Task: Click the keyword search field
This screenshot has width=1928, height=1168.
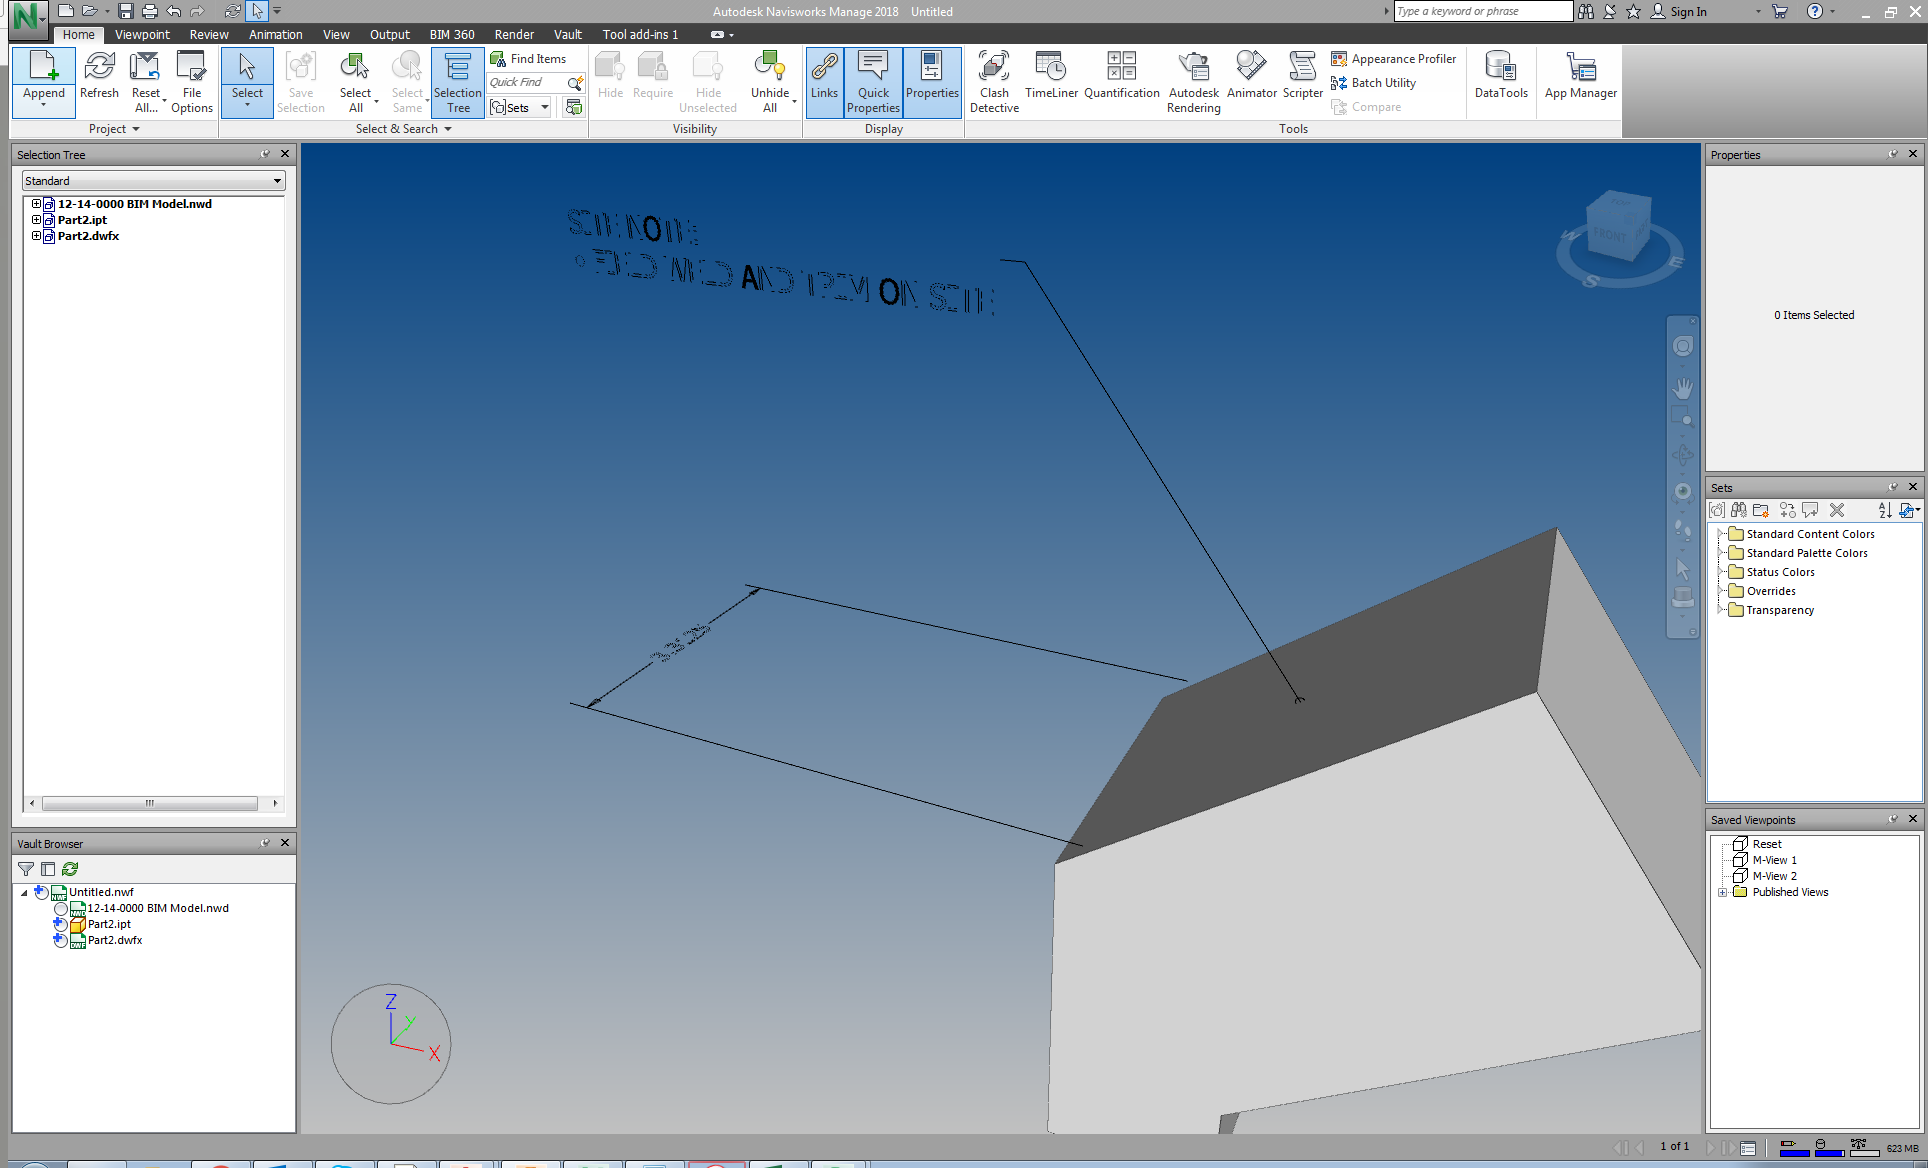Action: click(x=1482, y=11)
